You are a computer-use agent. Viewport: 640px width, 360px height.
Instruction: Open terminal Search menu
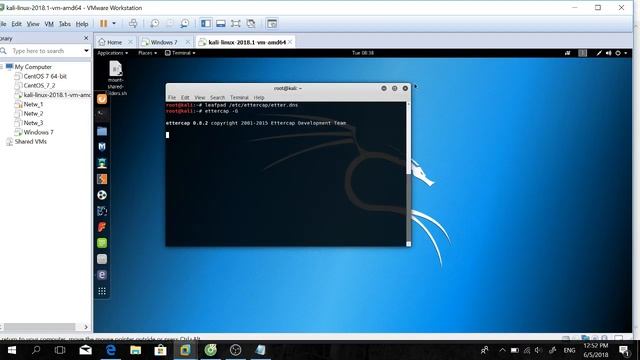click(218, 98)
